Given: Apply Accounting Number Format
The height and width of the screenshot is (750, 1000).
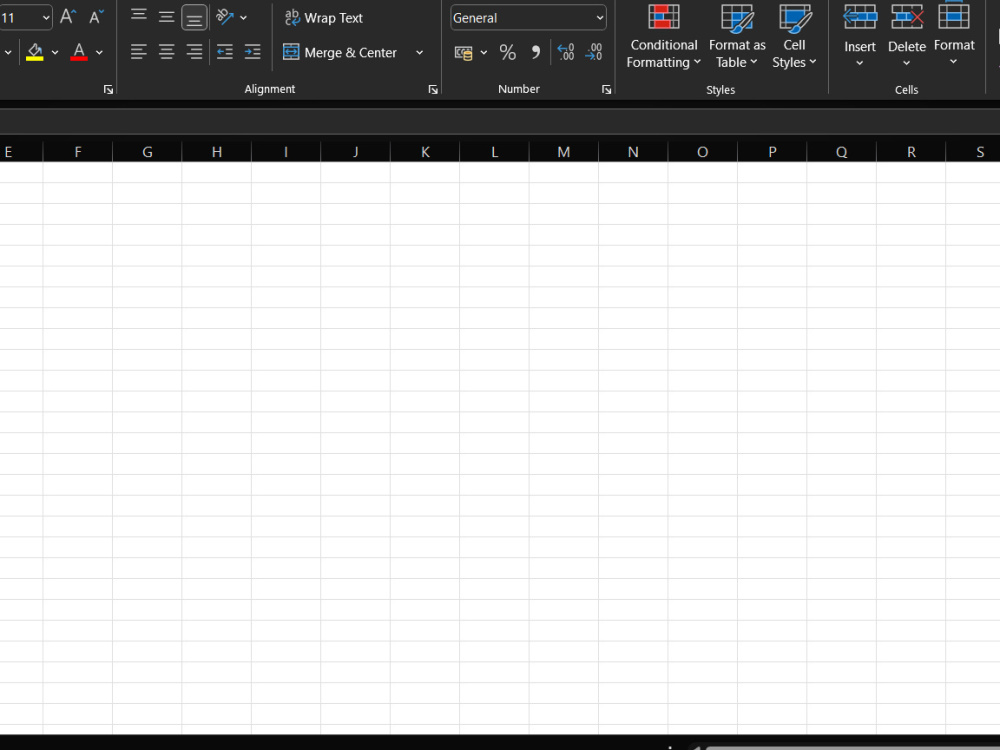Looking at the screenshot, I should [x=464, y=52].
